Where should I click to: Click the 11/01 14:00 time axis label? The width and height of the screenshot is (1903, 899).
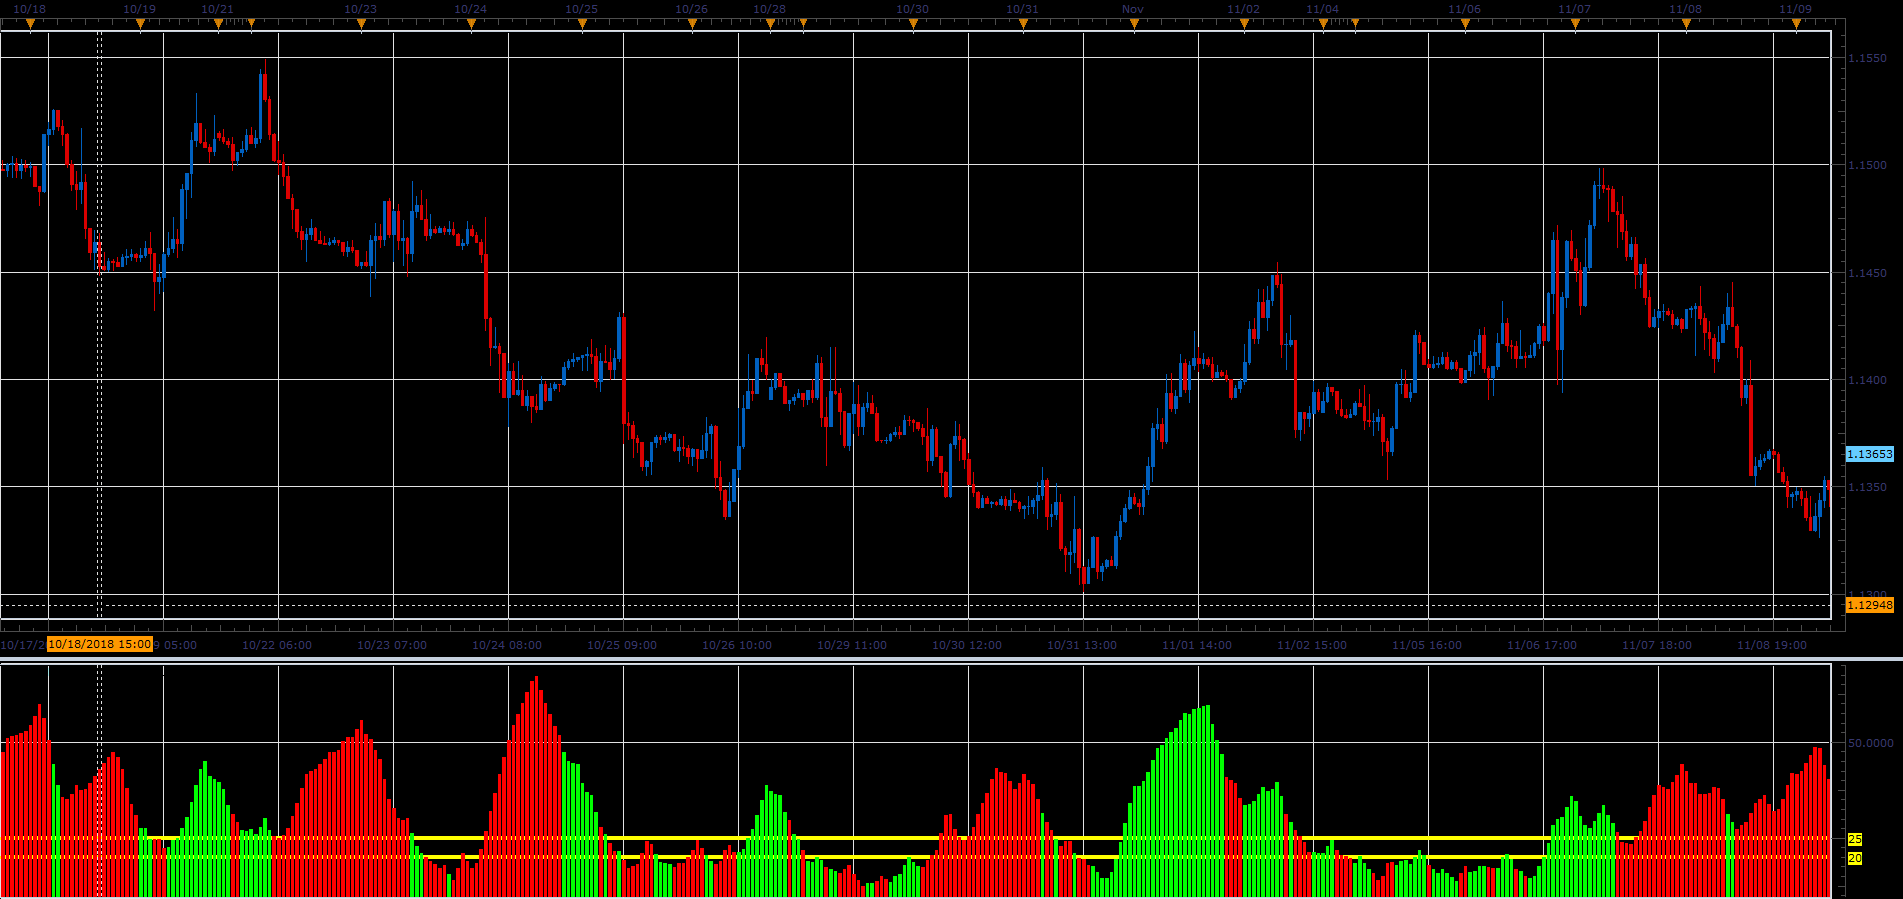pyautogui.click(x=1197, y=645)
